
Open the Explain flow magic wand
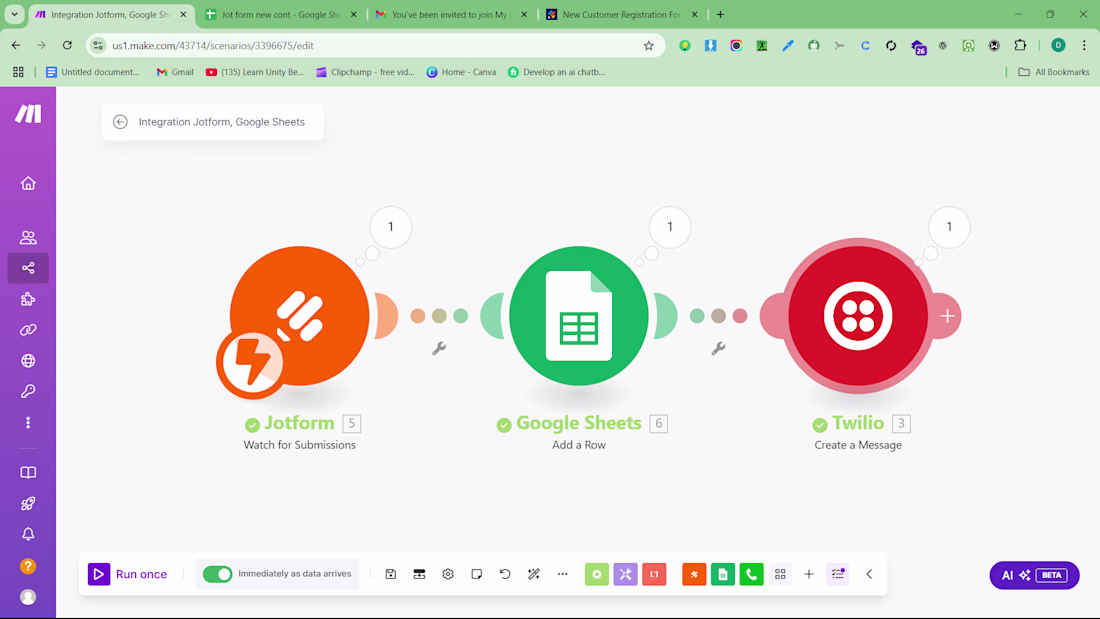(534, 574)
